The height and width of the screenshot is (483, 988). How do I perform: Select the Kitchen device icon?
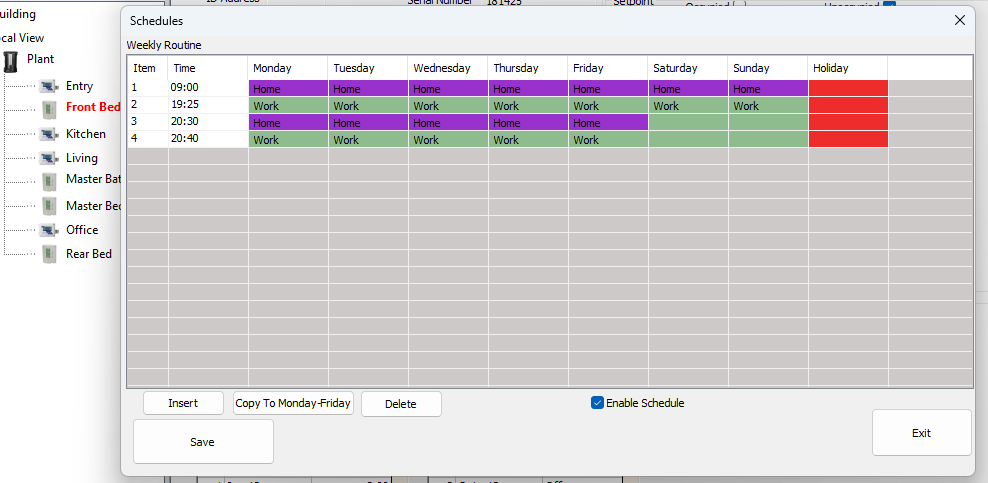click(x=48, y=134)
